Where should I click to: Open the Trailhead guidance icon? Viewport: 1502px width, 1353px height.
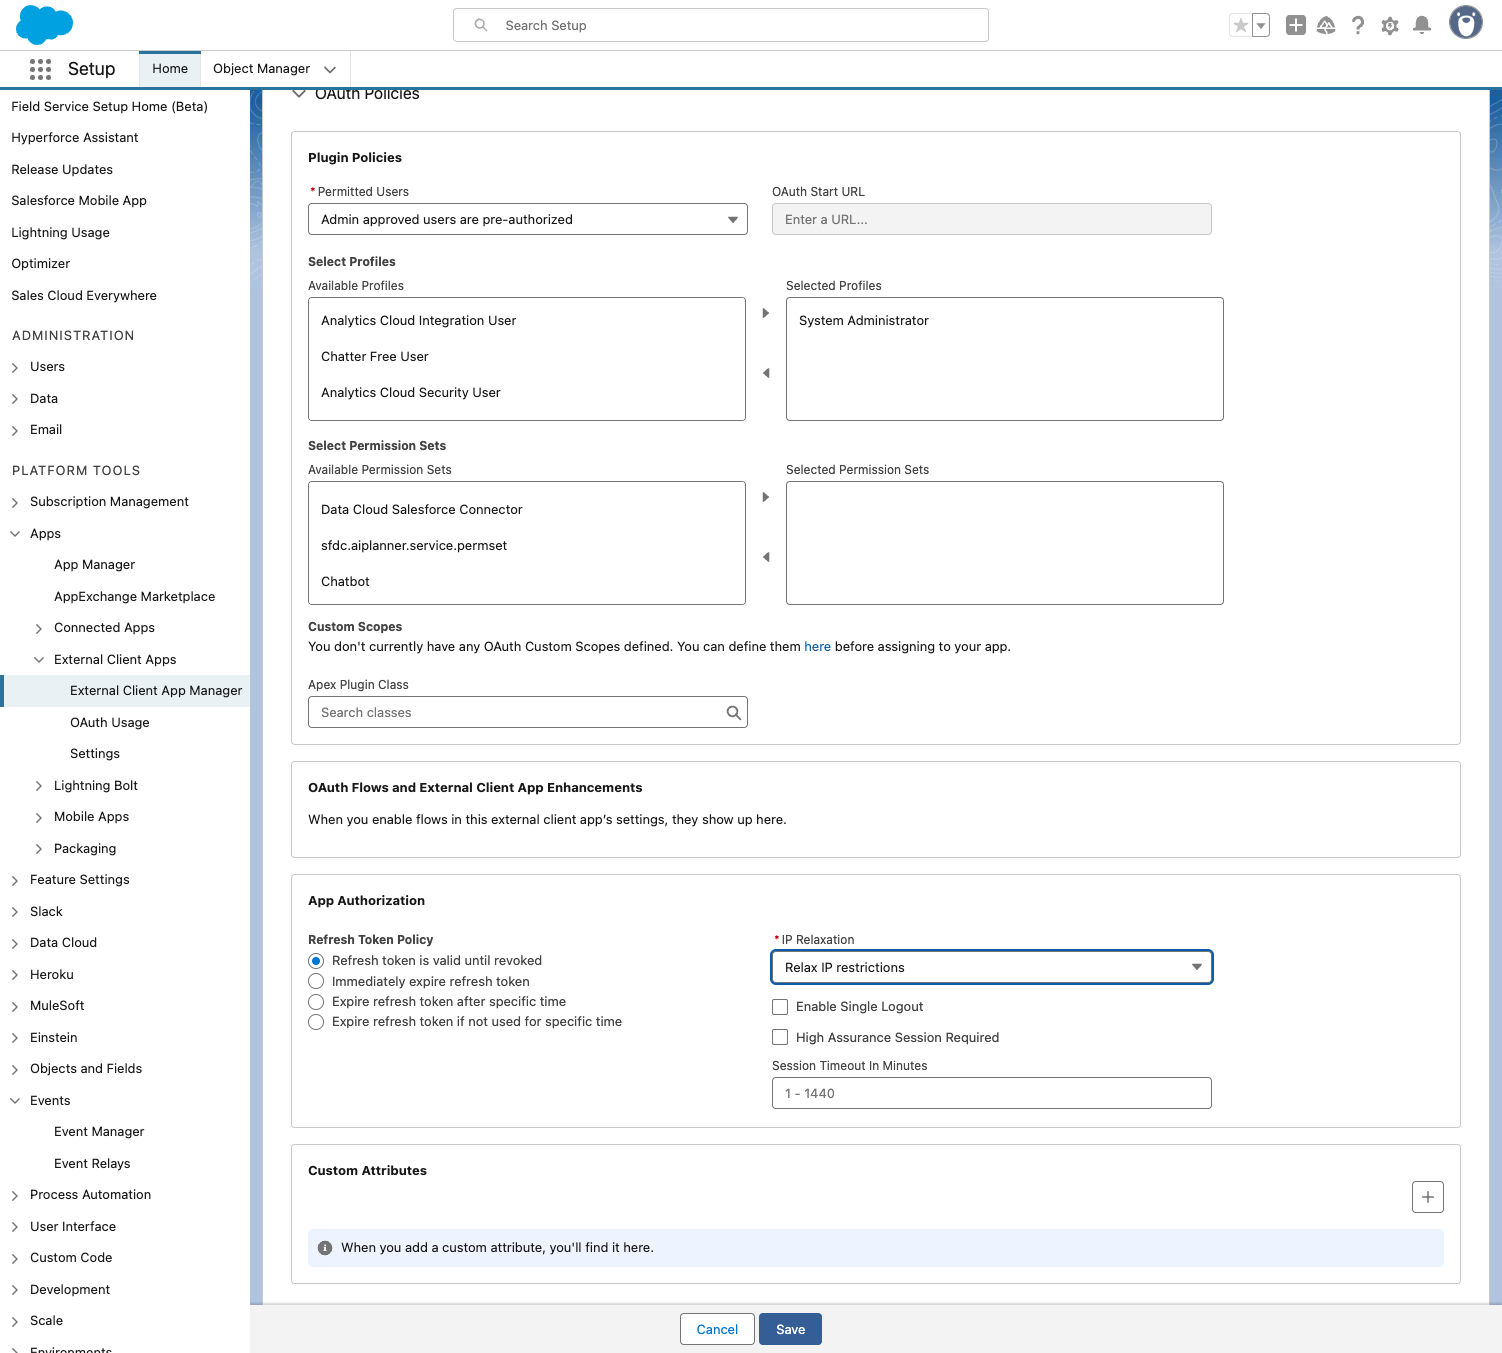[1326, 25]
